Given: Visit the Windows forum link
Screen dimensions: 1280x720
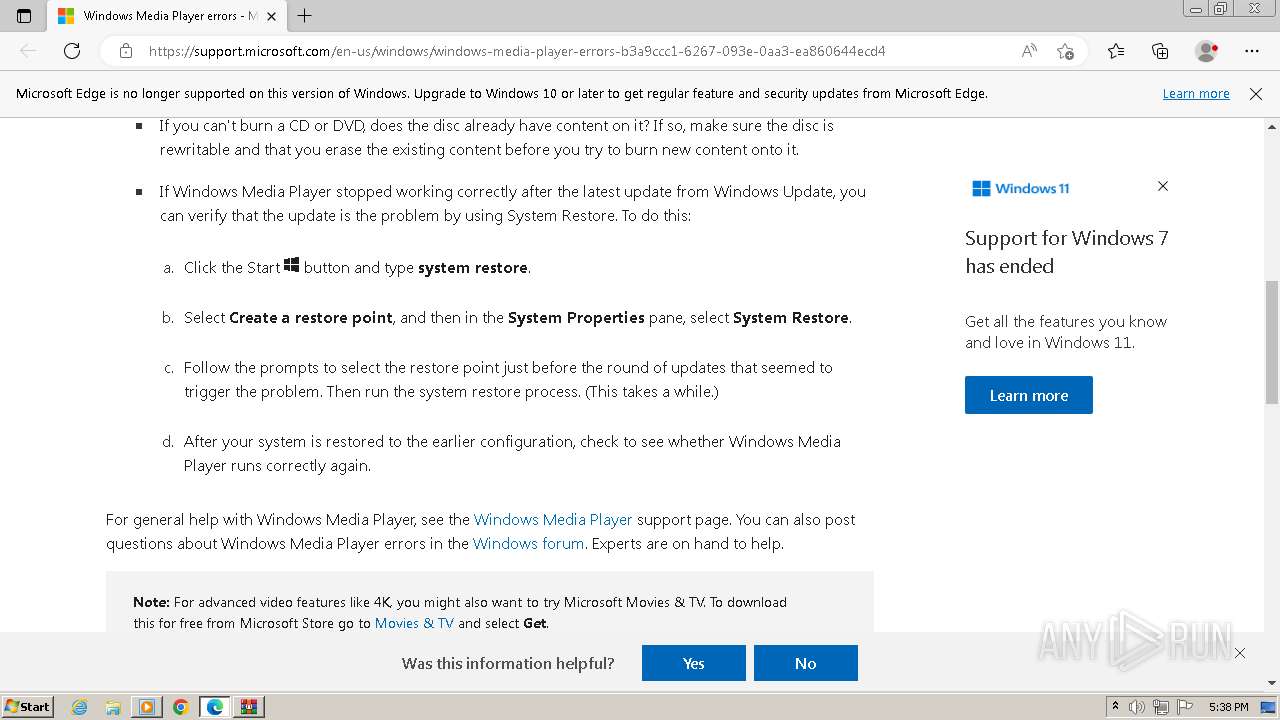Looking at the screenshot, I should tap(528, 544).
